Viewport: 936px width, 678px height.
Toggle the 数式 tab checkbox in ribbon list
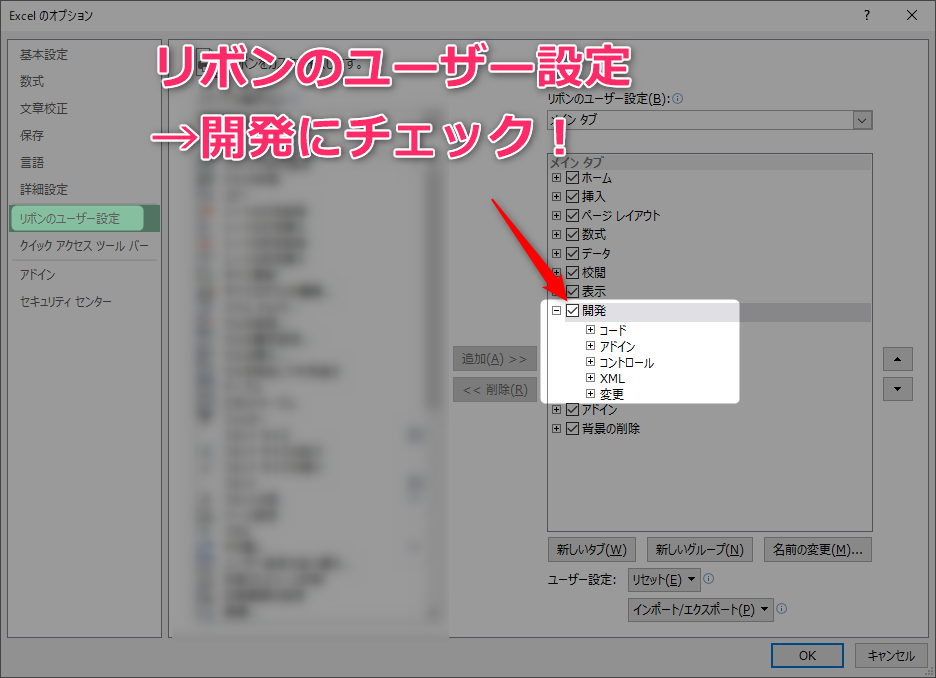coord(572,235)
